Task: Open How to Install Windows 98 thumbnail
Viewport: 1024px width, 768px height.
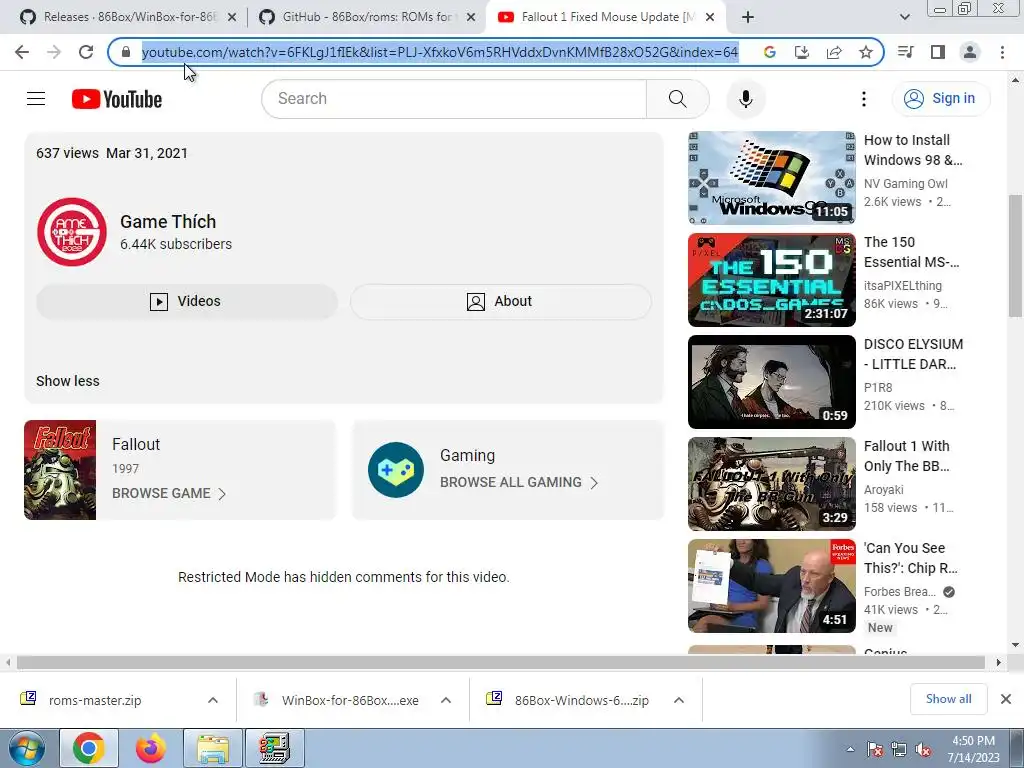Action: click(771, 178)
